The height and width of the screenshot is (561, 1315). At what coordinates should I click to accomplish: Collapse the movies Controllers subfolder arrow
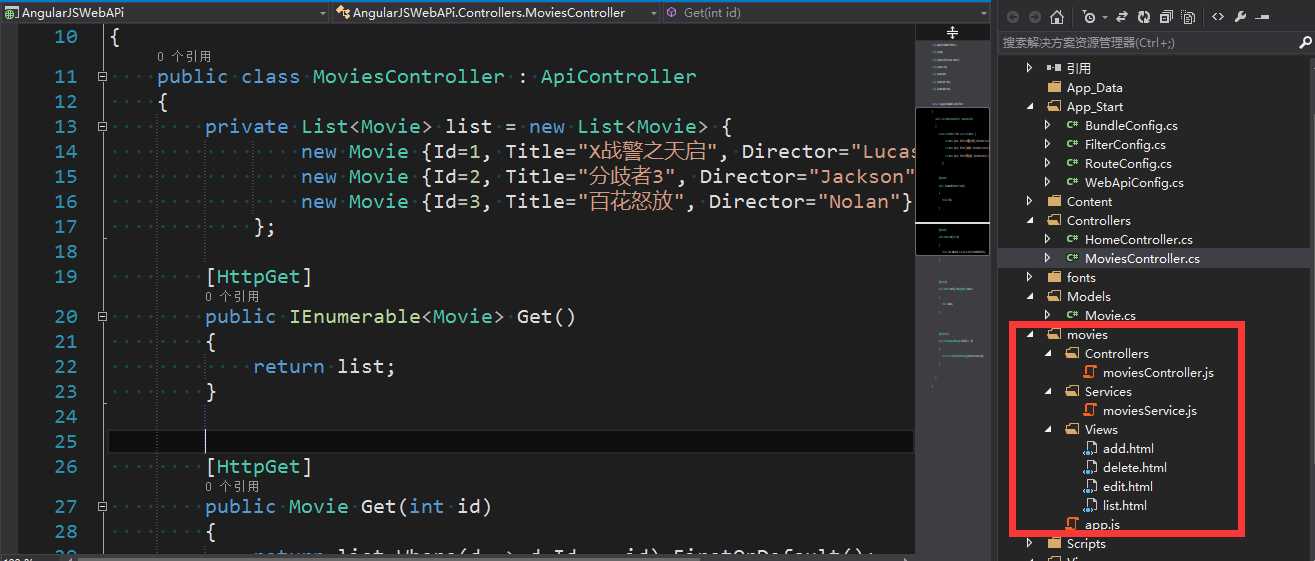click(x=1048, y=353)
